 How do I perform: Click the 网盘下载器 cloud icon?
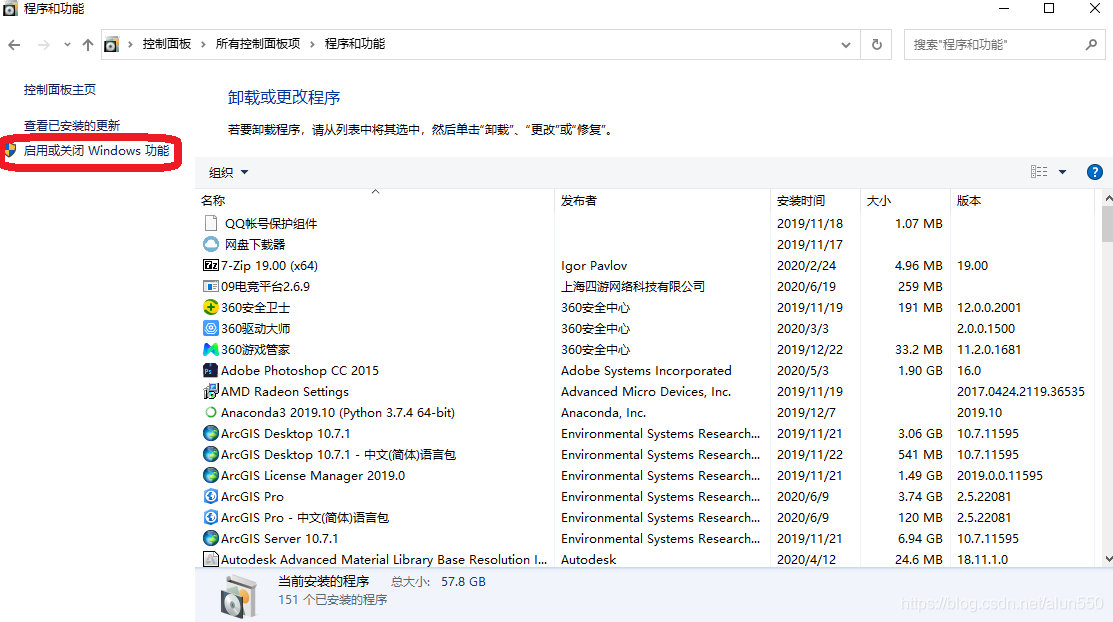pos(211,244)
